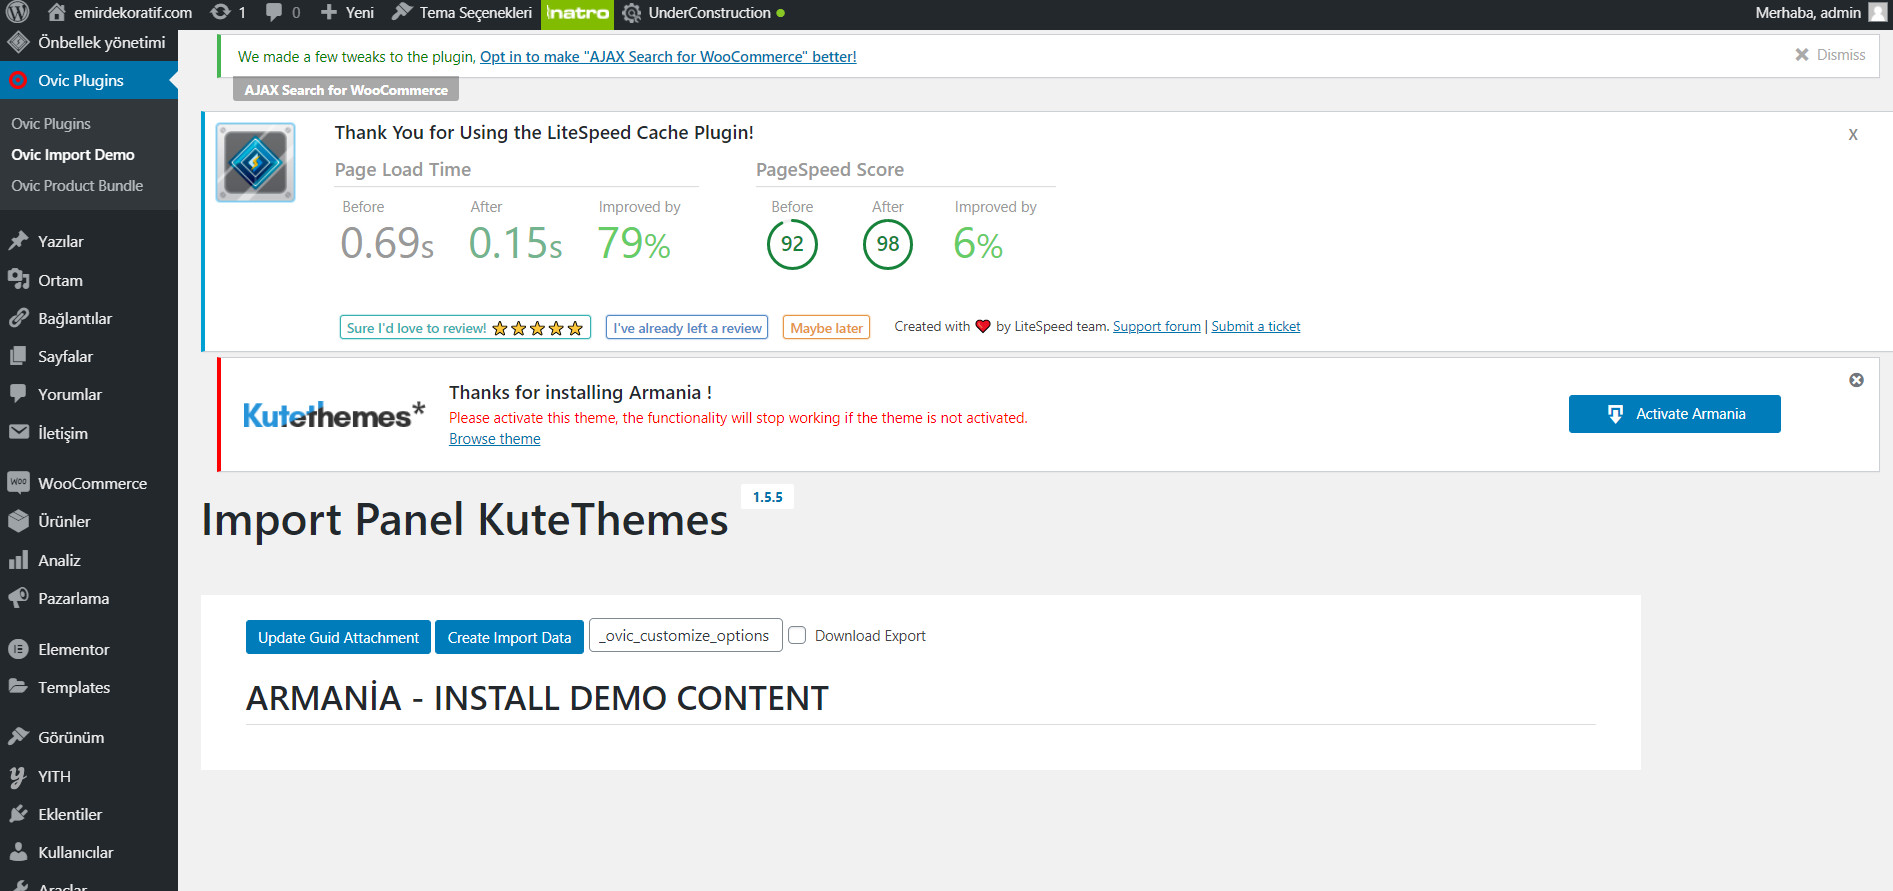Click the Templates folder icon
This screenshot has height=891, width=1893.
point(18,687)
